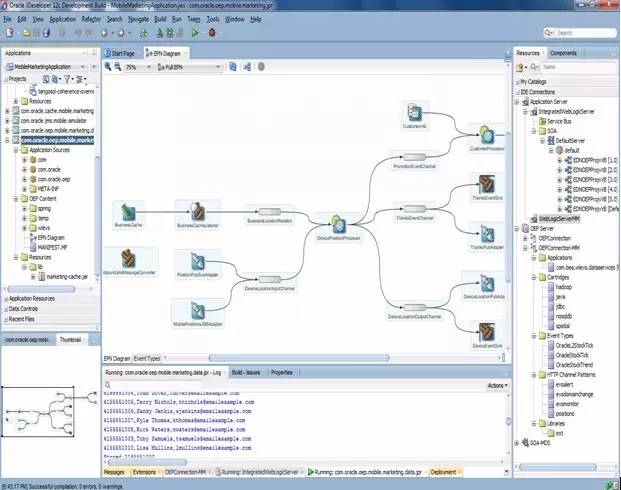621x490 pixels.
Task: Select marketing-cache.jar in project tree
Action: [63, 276]
